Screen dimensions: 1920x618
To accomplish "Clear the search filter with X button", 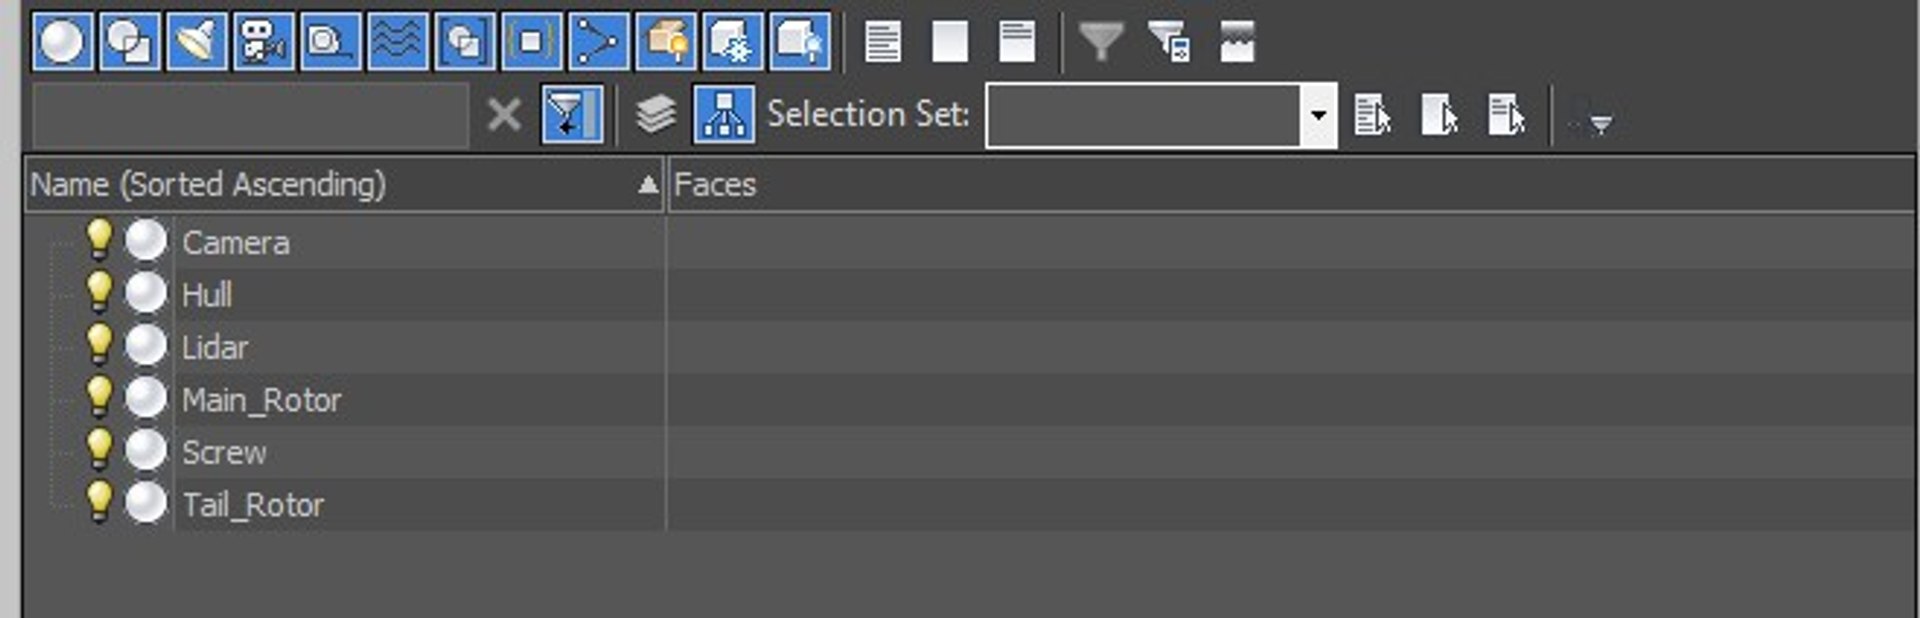I will (504, 115).
